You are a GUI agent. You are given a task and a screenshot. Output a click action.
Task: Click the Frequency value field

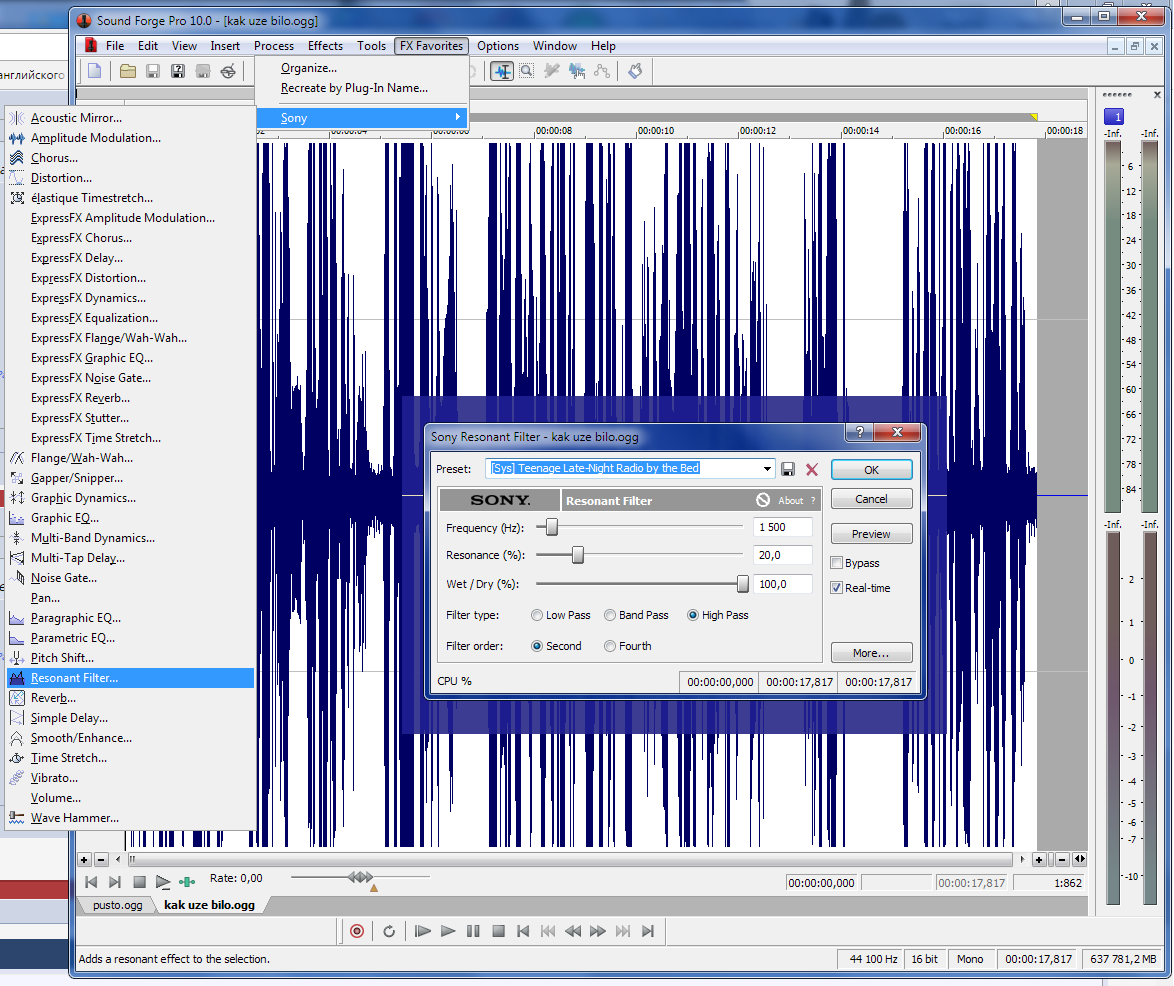coord(782,527)
